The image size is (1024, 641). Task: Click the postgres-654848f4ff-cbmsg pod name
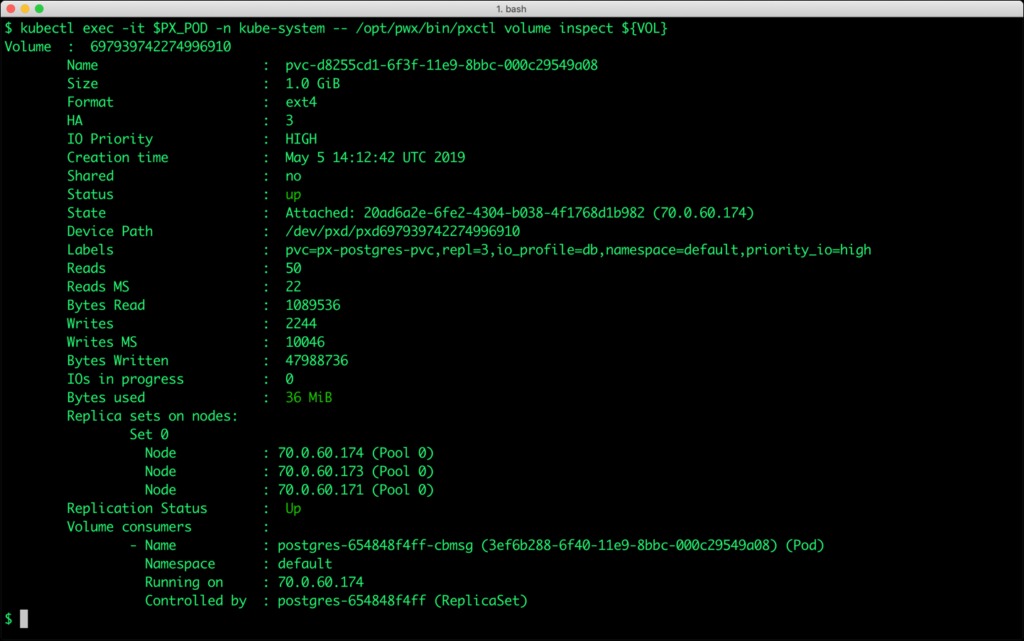377,545
